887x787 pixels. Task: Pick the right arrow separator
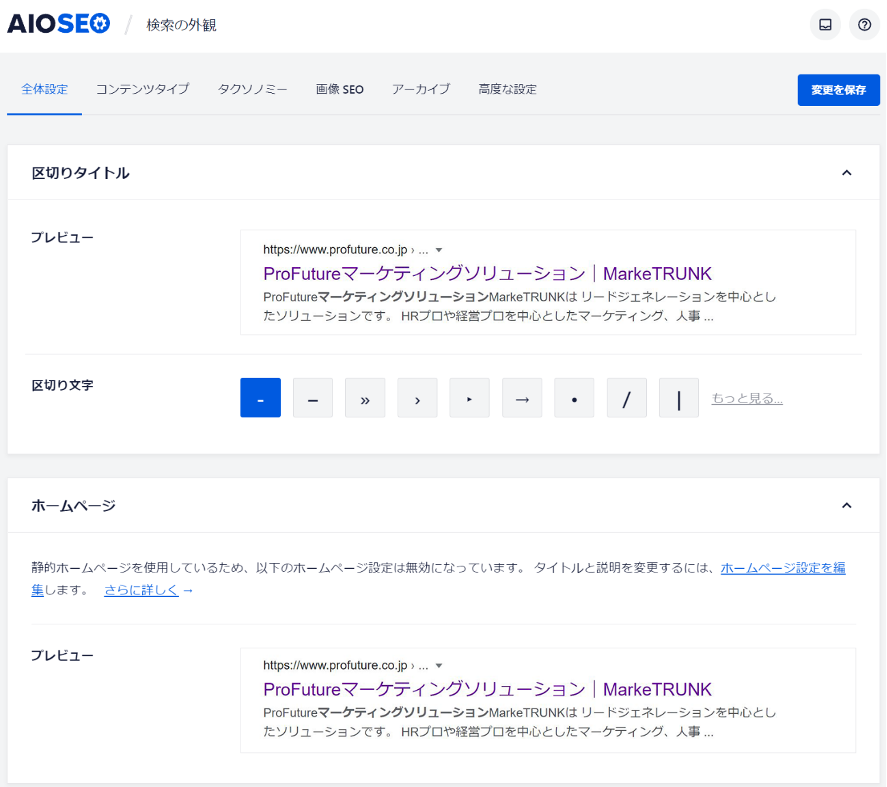pos(522,398)
